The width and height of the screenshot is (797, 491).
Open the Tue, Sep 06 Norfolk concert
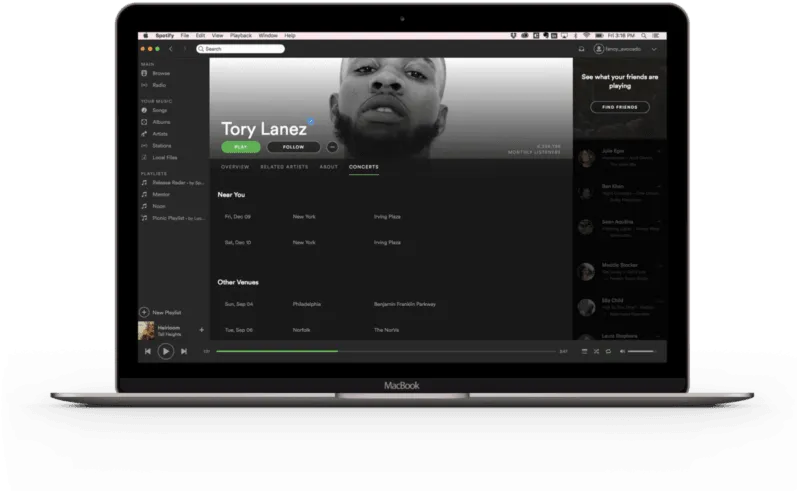390,330
